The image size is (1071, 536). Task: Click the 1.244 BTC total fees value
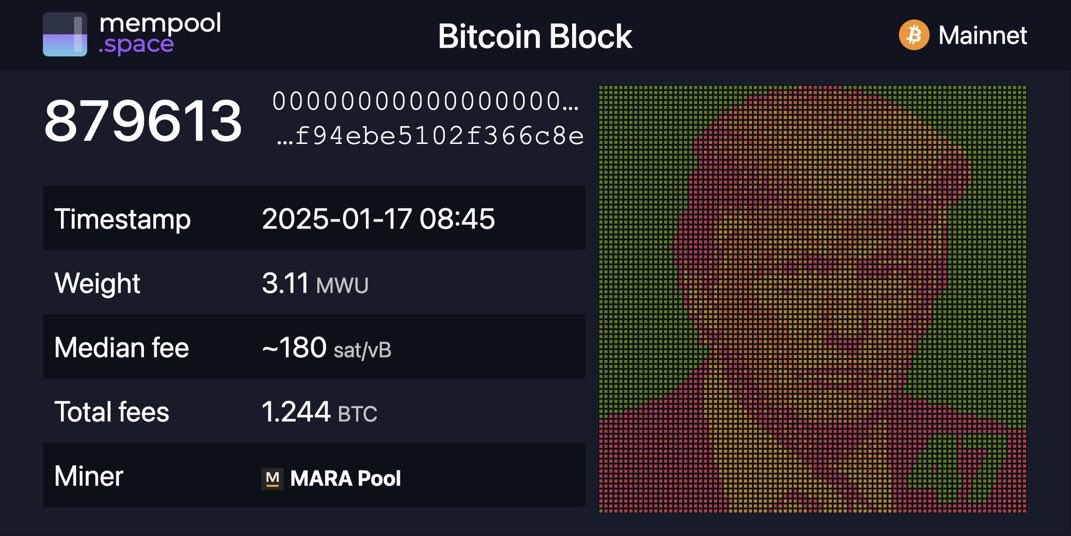click(x=320, y=412)
